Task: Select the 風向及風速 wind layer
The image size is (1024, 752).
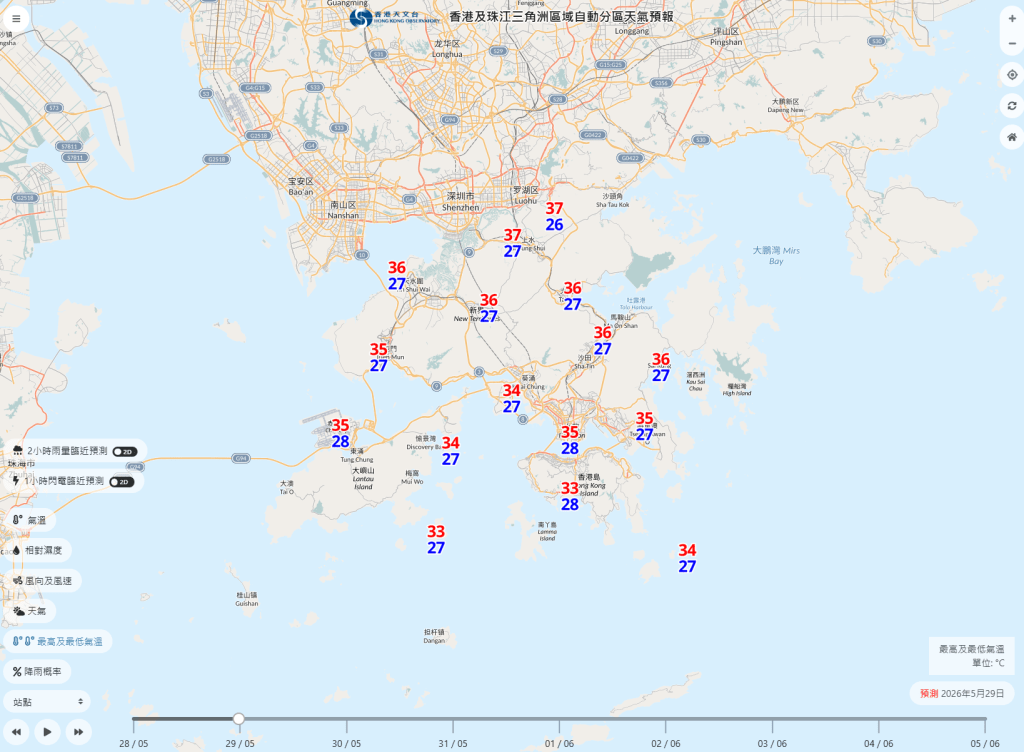Action: [x=42, y=580]
